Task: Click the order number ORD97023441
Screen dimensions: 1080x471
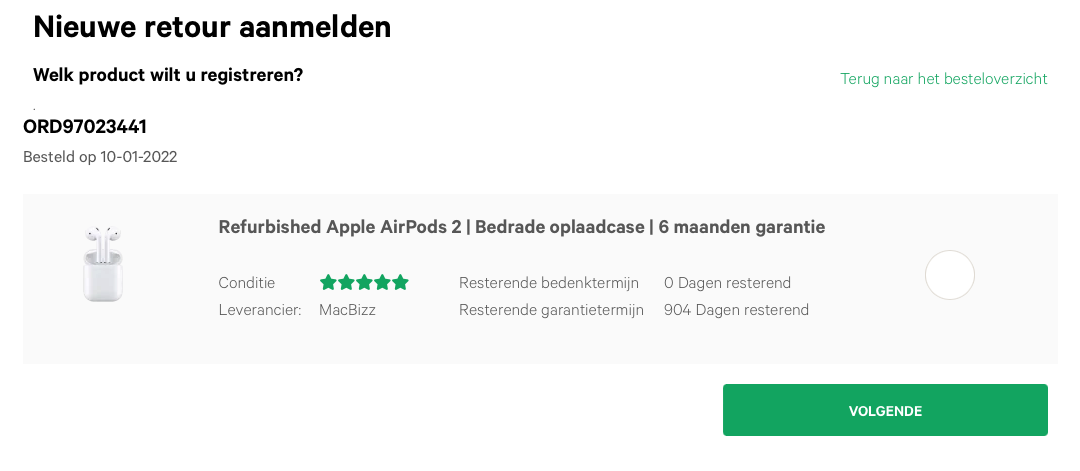Action: click(x=85, y=127)
